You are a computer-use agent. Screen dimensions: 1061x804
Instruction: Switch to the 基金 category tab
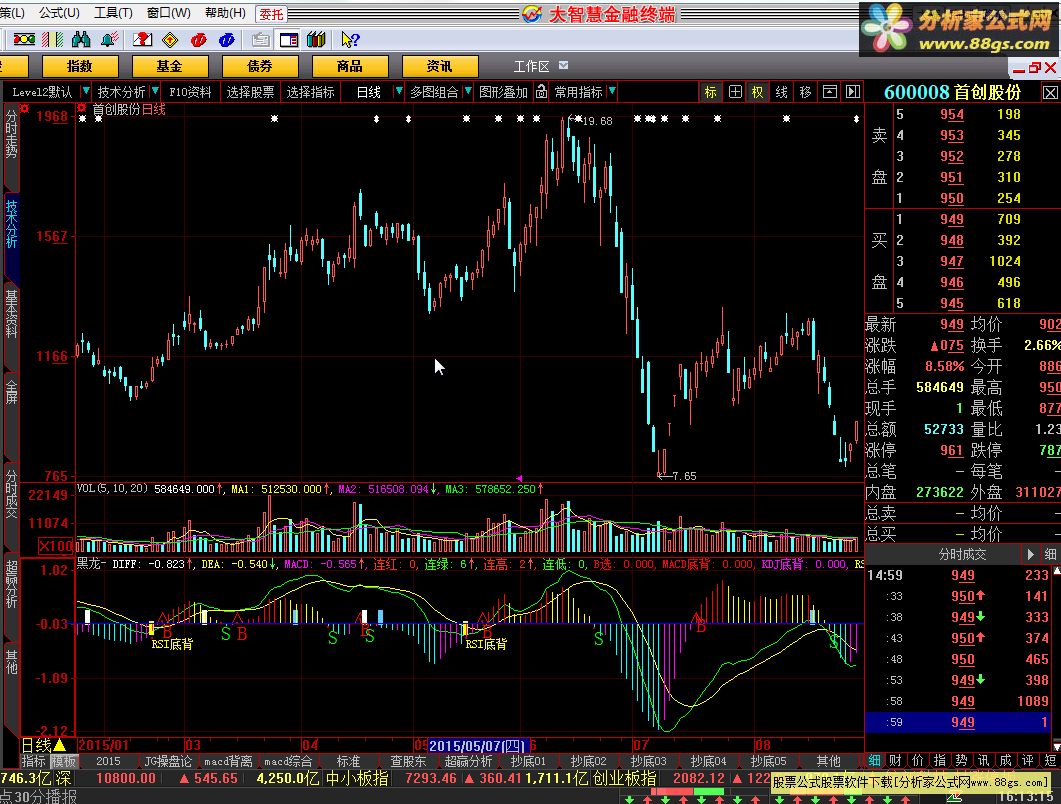[169, 66]
